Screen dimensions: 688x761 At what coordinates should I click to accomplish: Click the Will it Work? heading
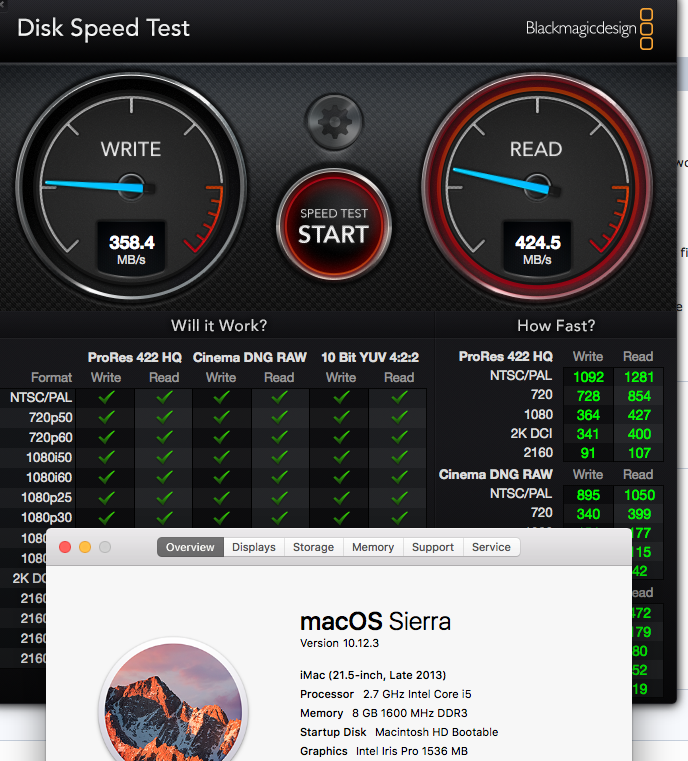pos(219,325)
